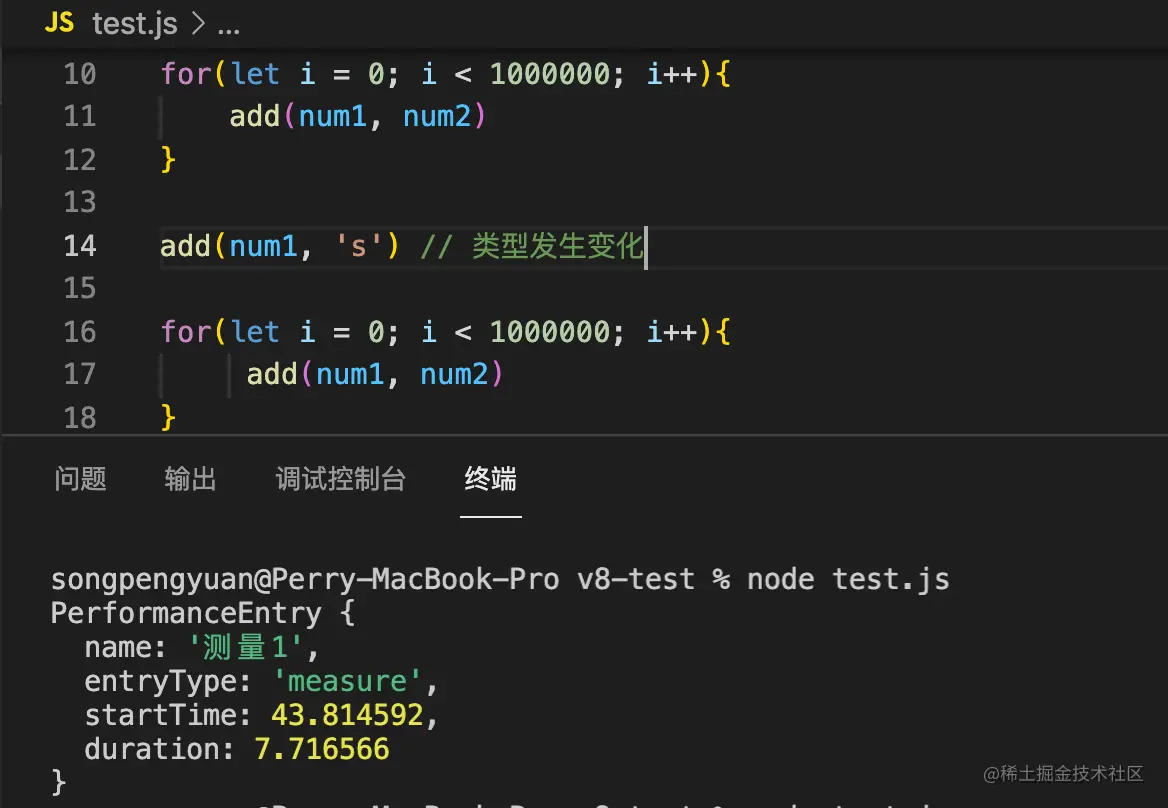
Task: Click the JS file icon in breadcrumb
Action: coord(60,23)
